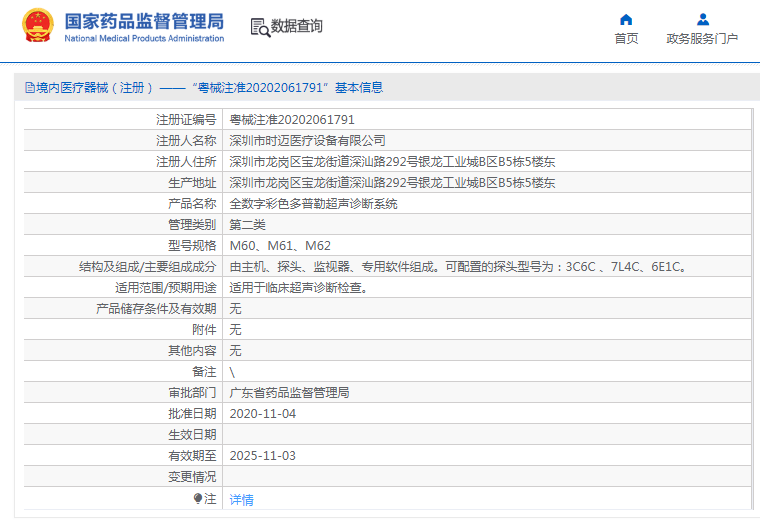This screenshot has width=760, height=522.
Task: Click the 政务服务门户 person icon
Action: click(702, 19)
